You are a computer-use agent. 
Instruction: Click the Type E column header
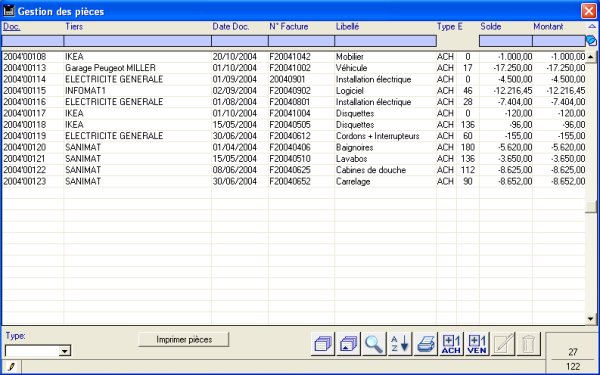[450, 26]
